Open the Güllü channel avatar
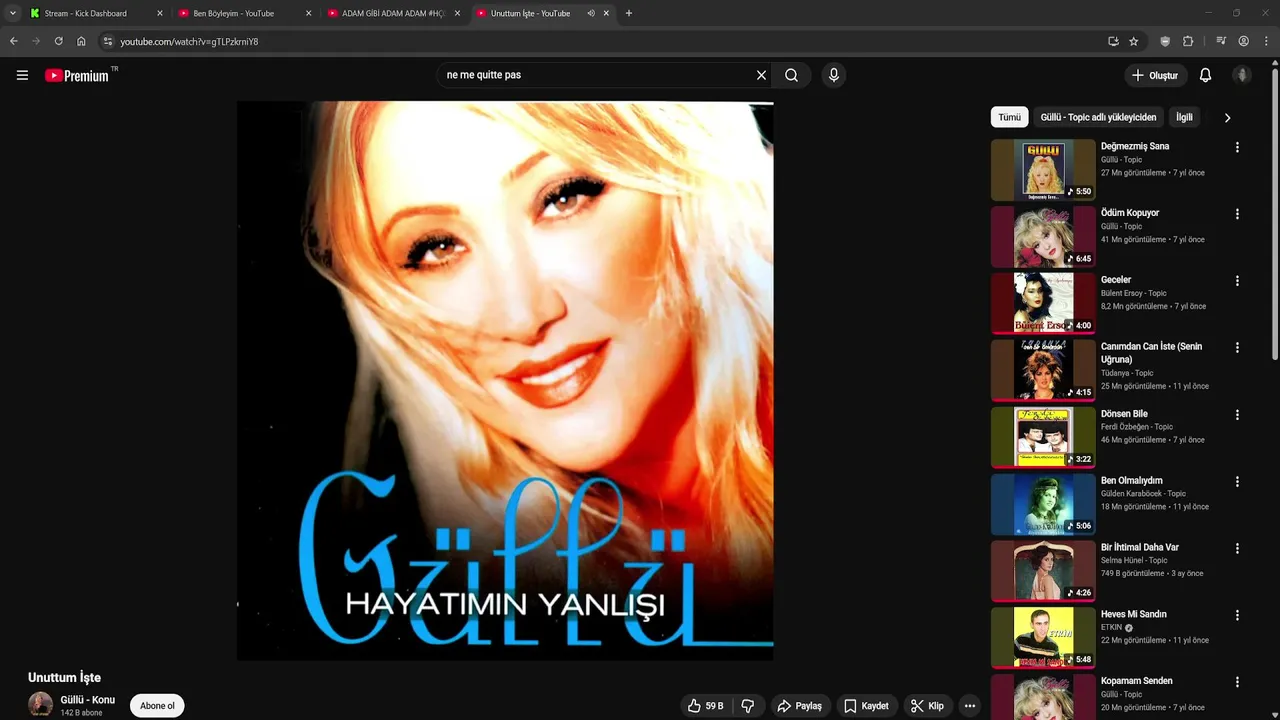Viewport: 1280px width, 720px height. point(41,705)
